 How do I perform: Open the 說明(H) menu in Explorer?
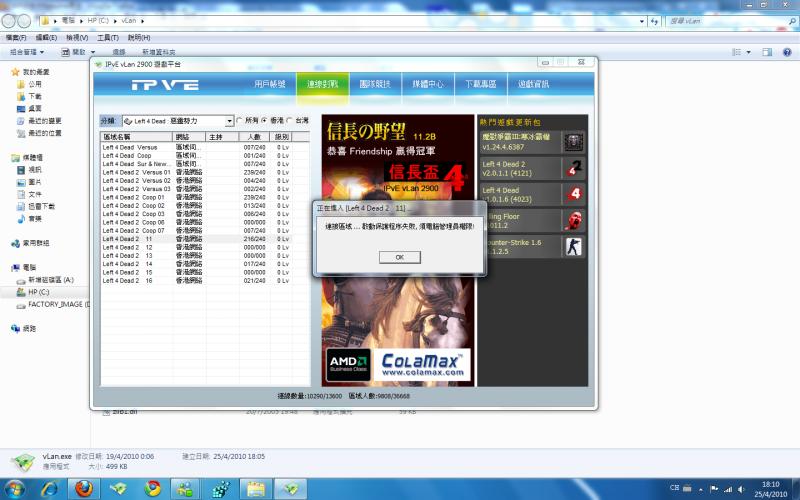(139, 38)
